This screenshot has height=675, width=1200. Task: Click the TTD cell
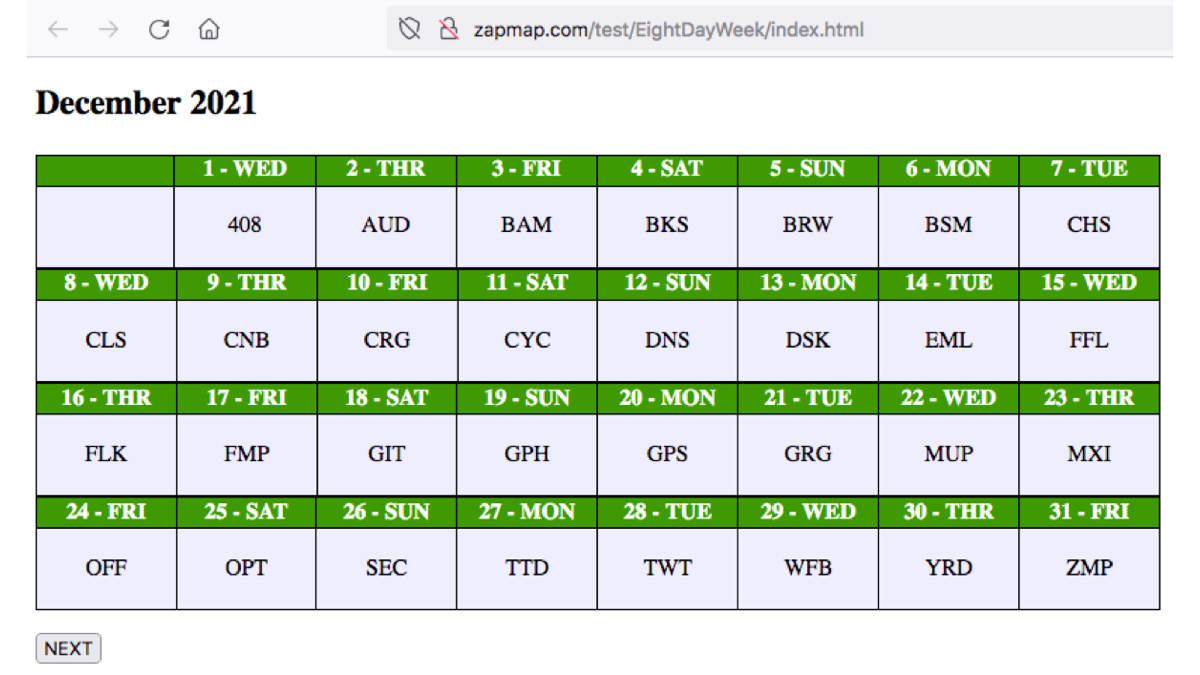[526, 568]
